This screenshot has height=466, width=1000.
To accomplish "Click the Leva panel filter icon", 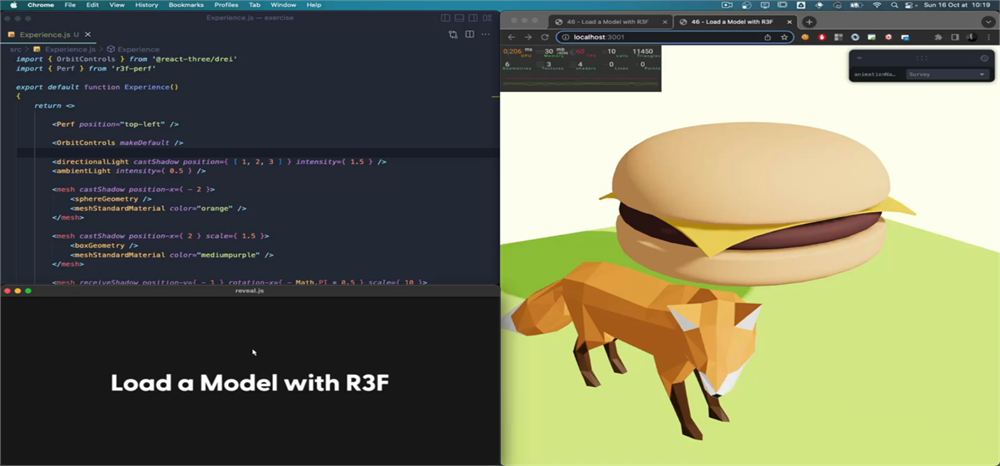I will (x=984, y=58).
